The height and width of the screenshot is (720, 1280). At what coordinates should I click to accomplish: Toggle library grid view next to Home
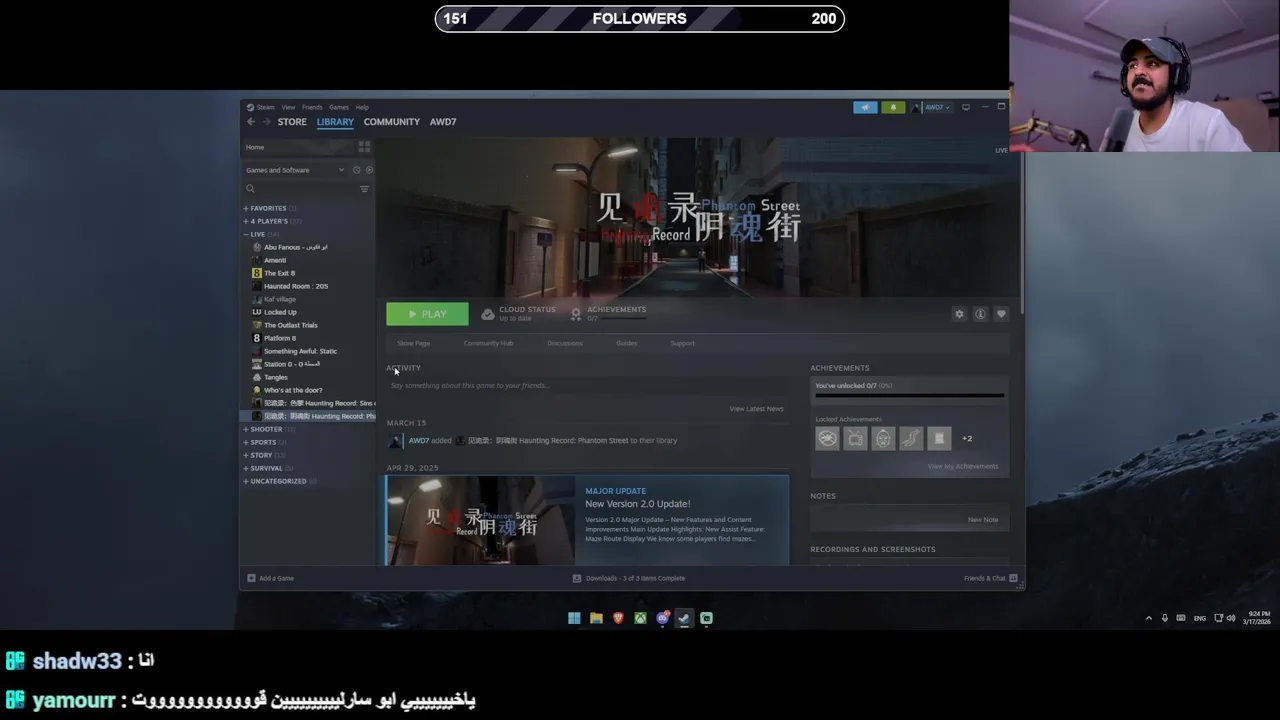(364, 147)
